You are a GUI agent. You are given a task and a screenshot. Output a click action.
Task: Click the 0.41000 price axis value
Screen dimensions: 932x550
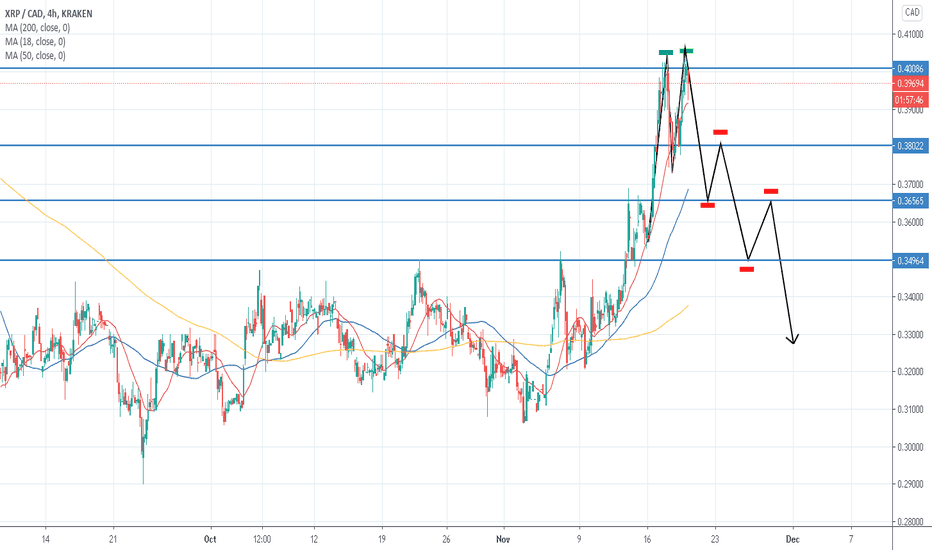[x=910, y=34]
